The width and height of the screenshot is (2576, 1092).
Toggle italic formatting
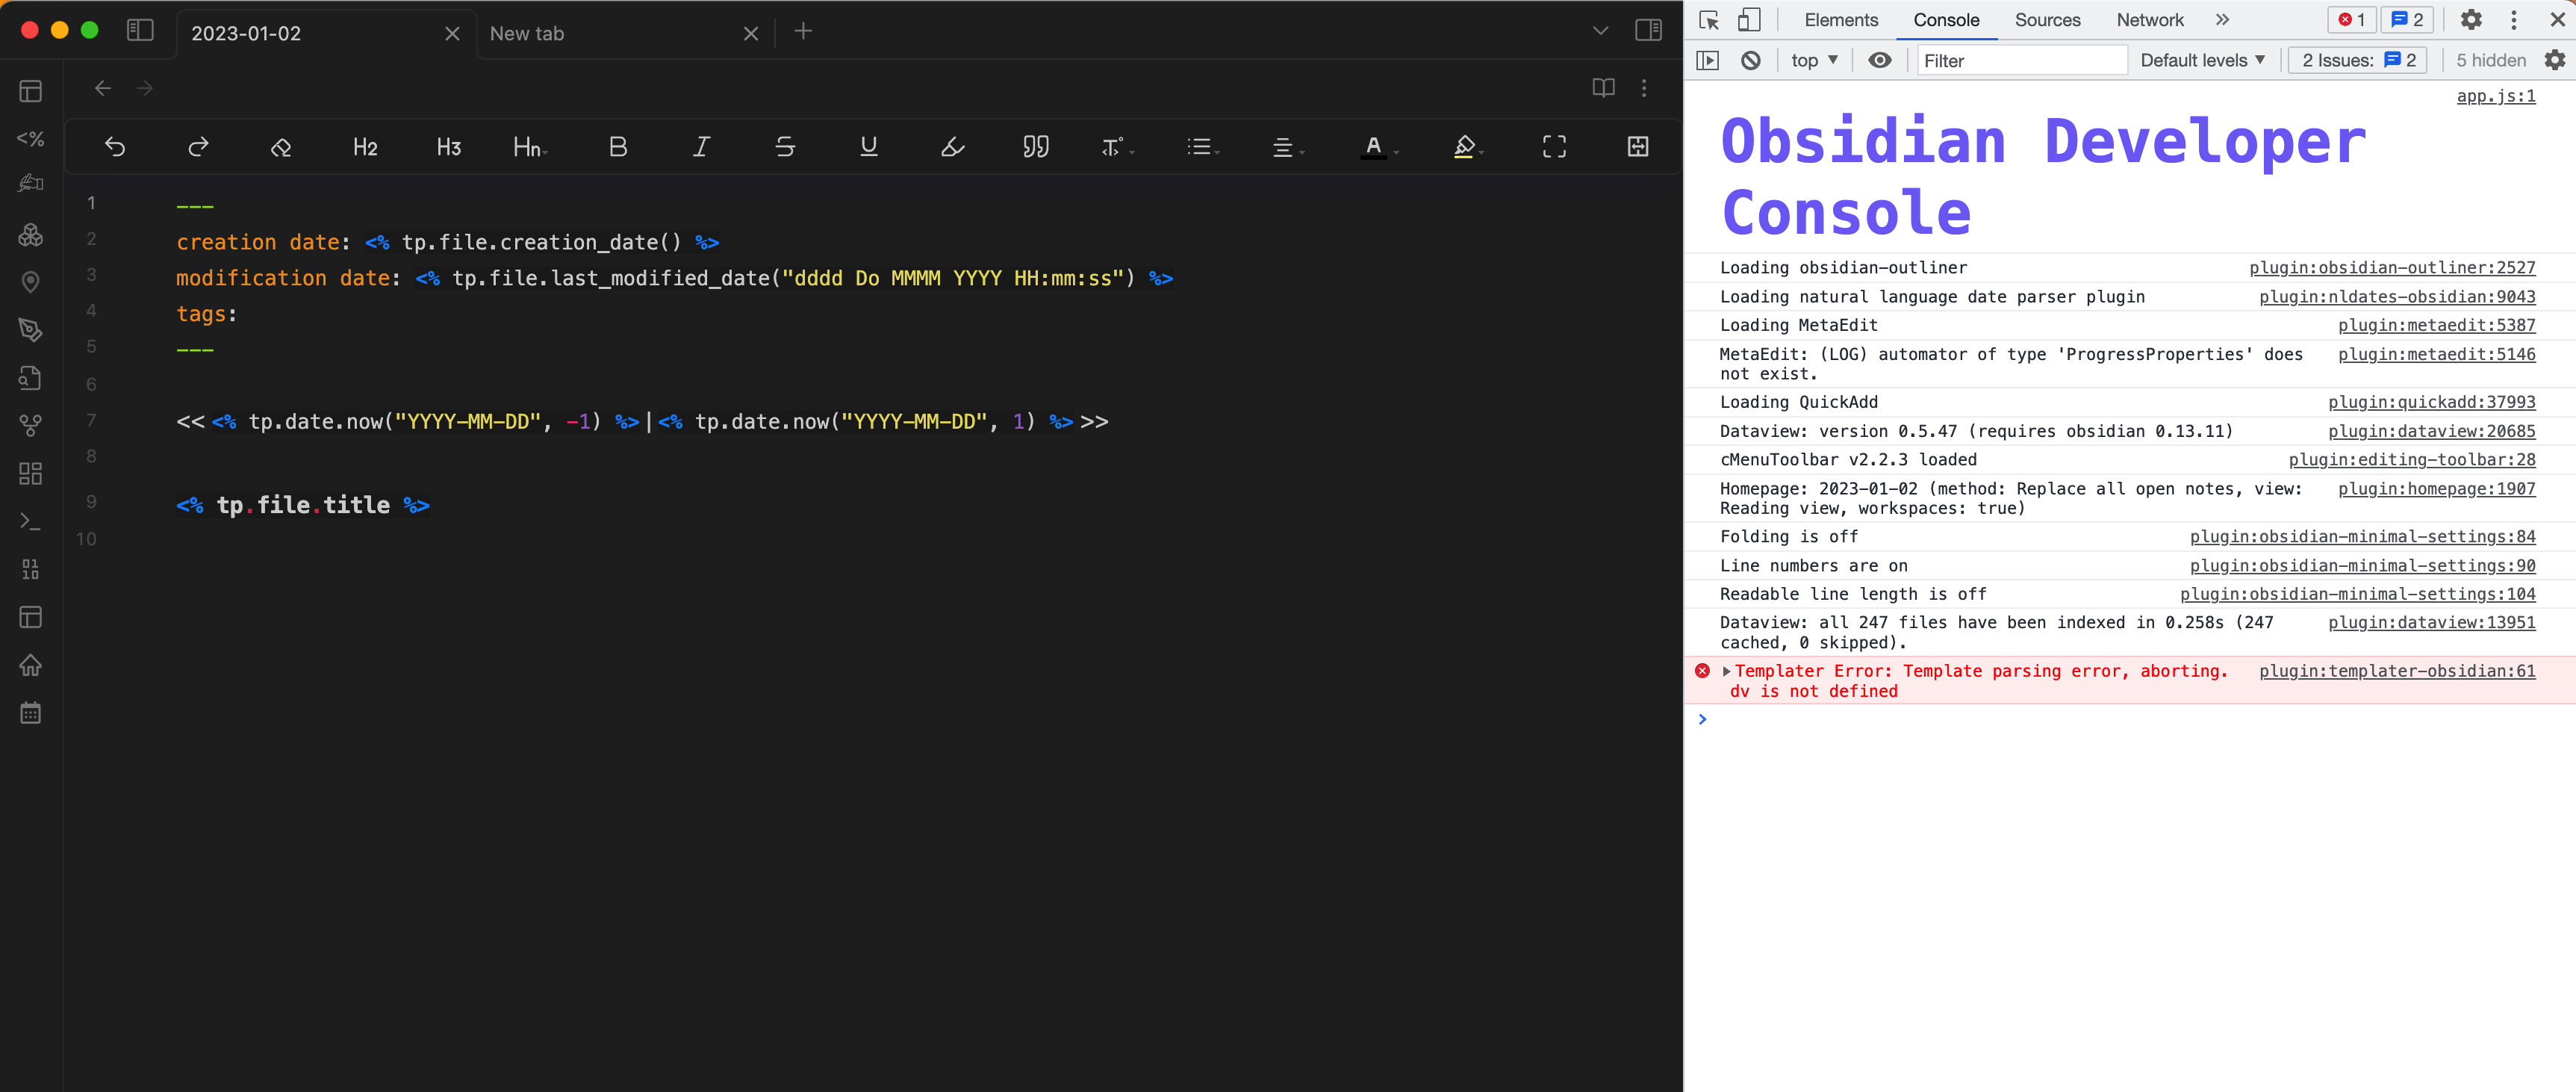[x=702, y=147]
